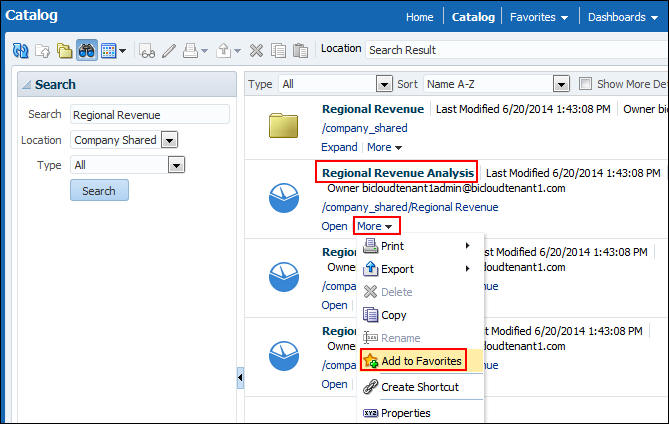
Task: Click Expand under Regional Revenue folder
Action: (339, 147)
